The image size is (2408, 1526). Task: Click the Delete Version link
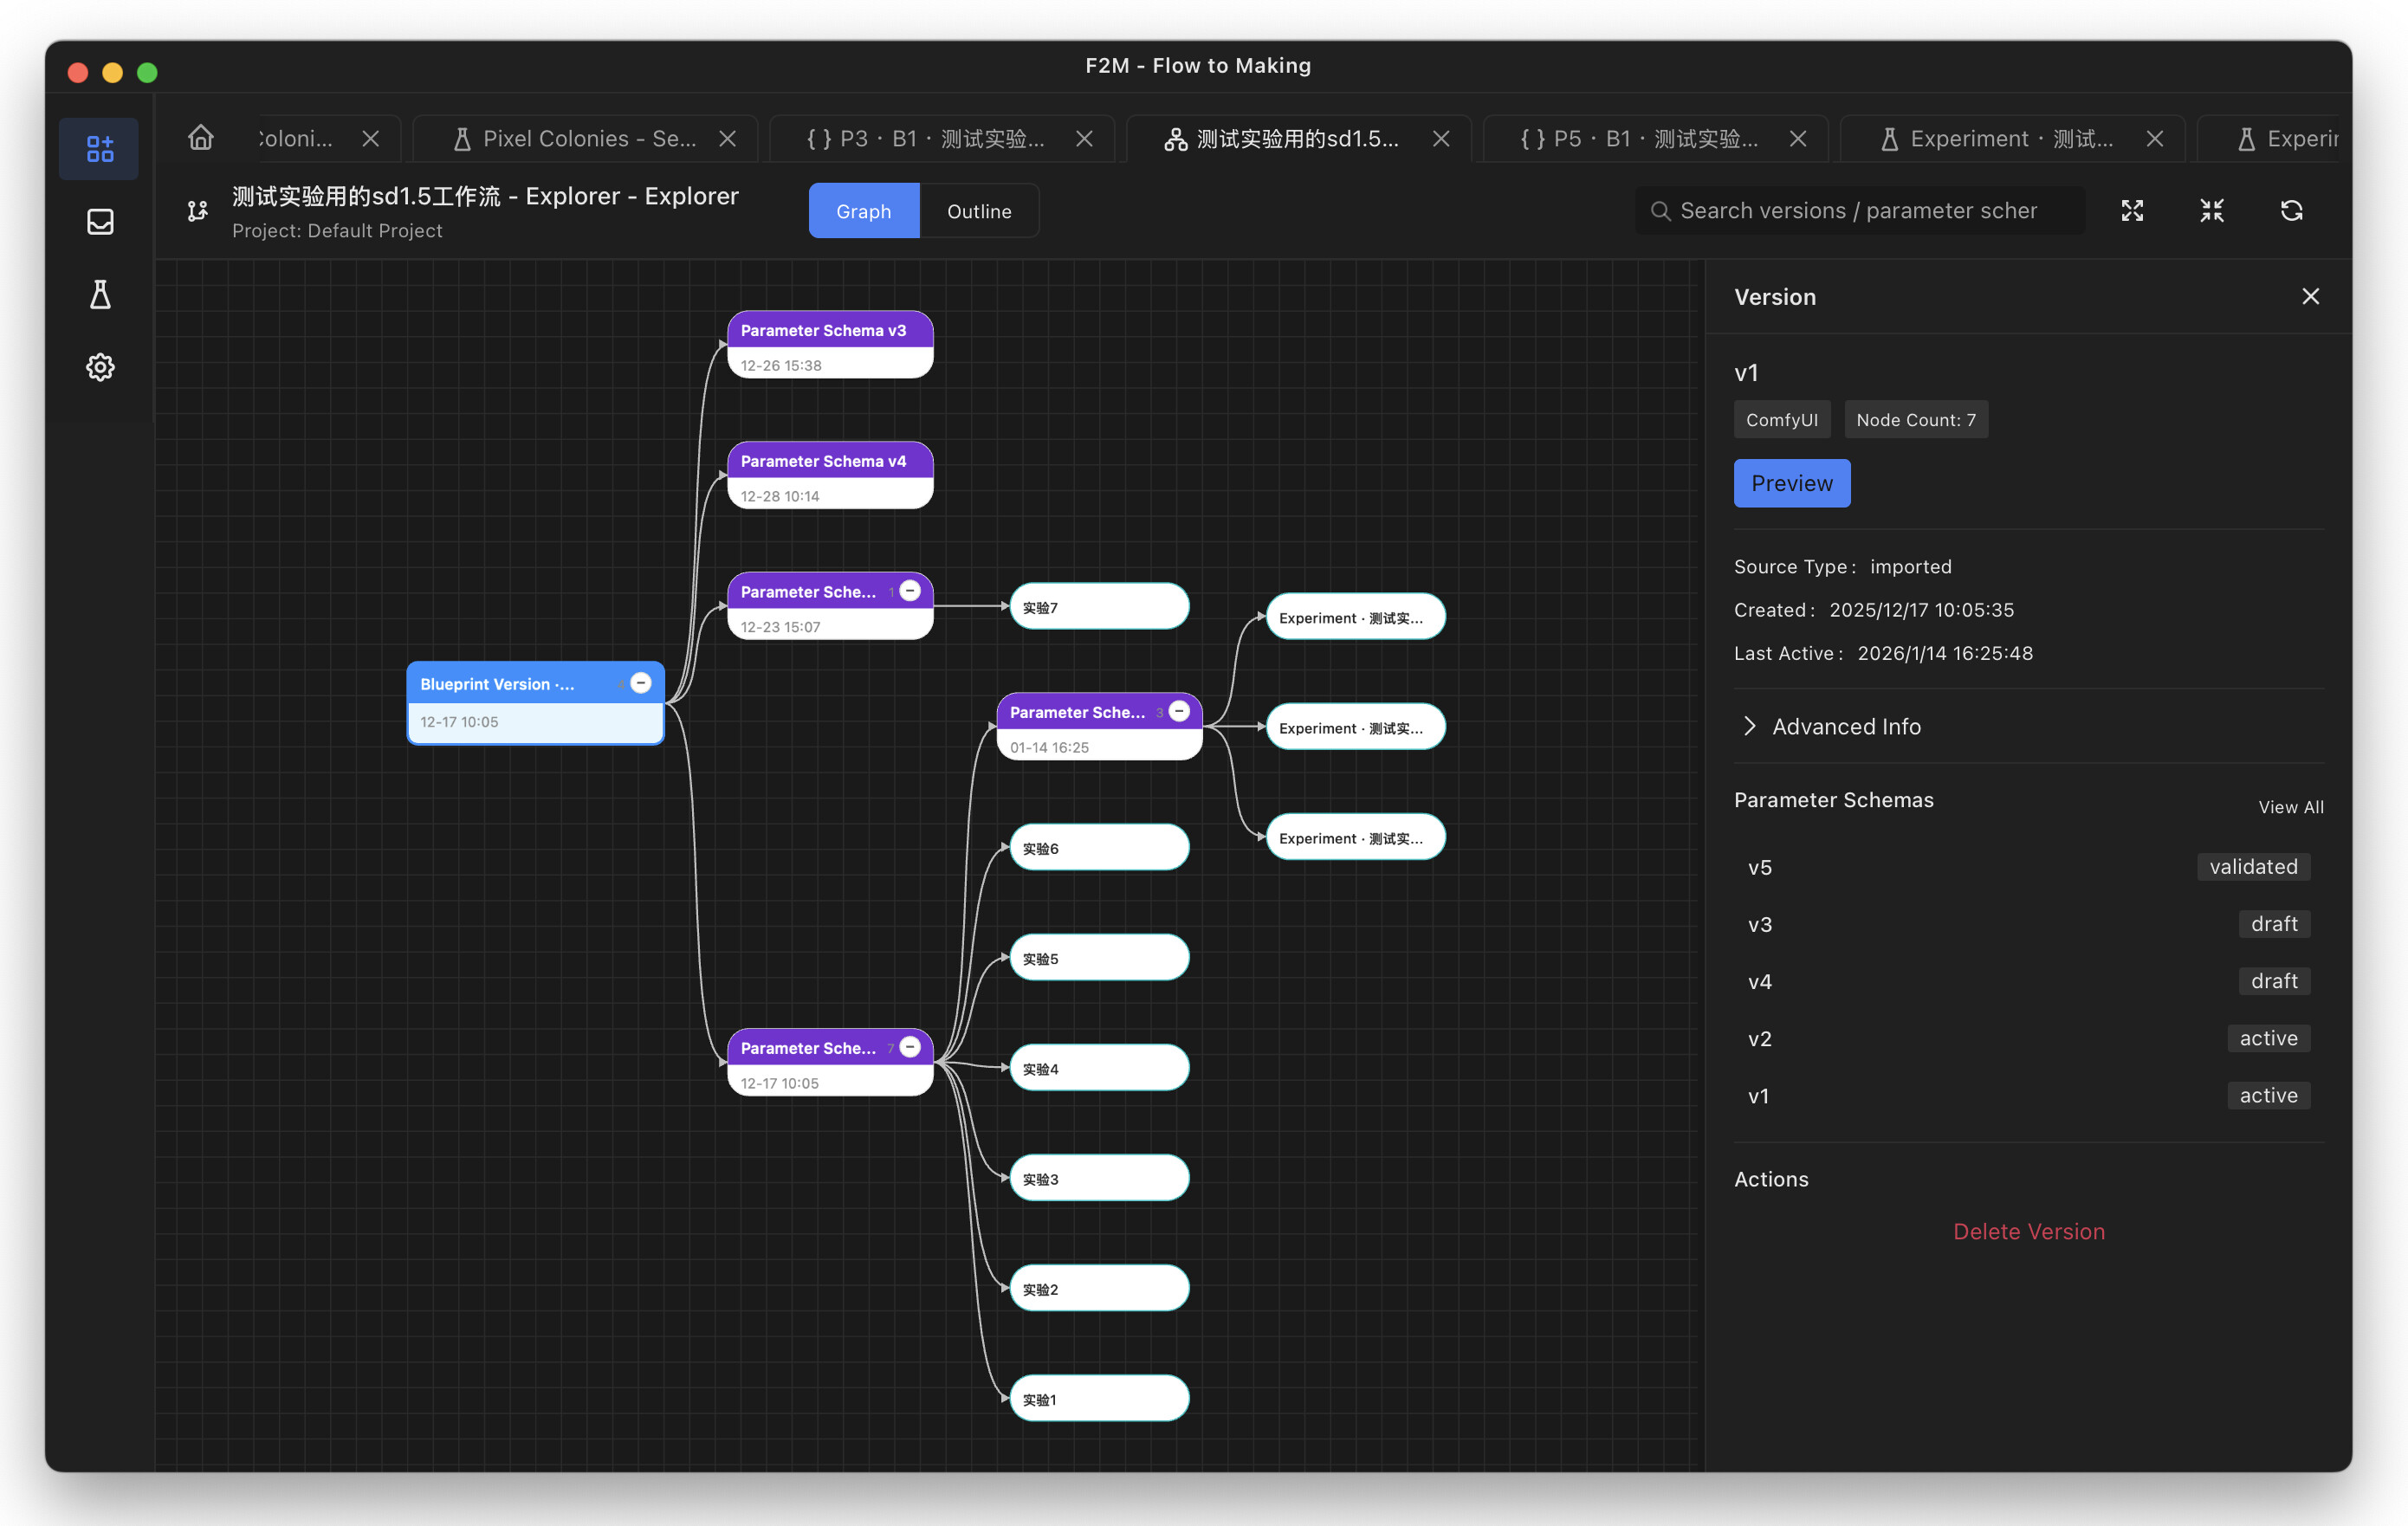[x=2028, y=1231]
